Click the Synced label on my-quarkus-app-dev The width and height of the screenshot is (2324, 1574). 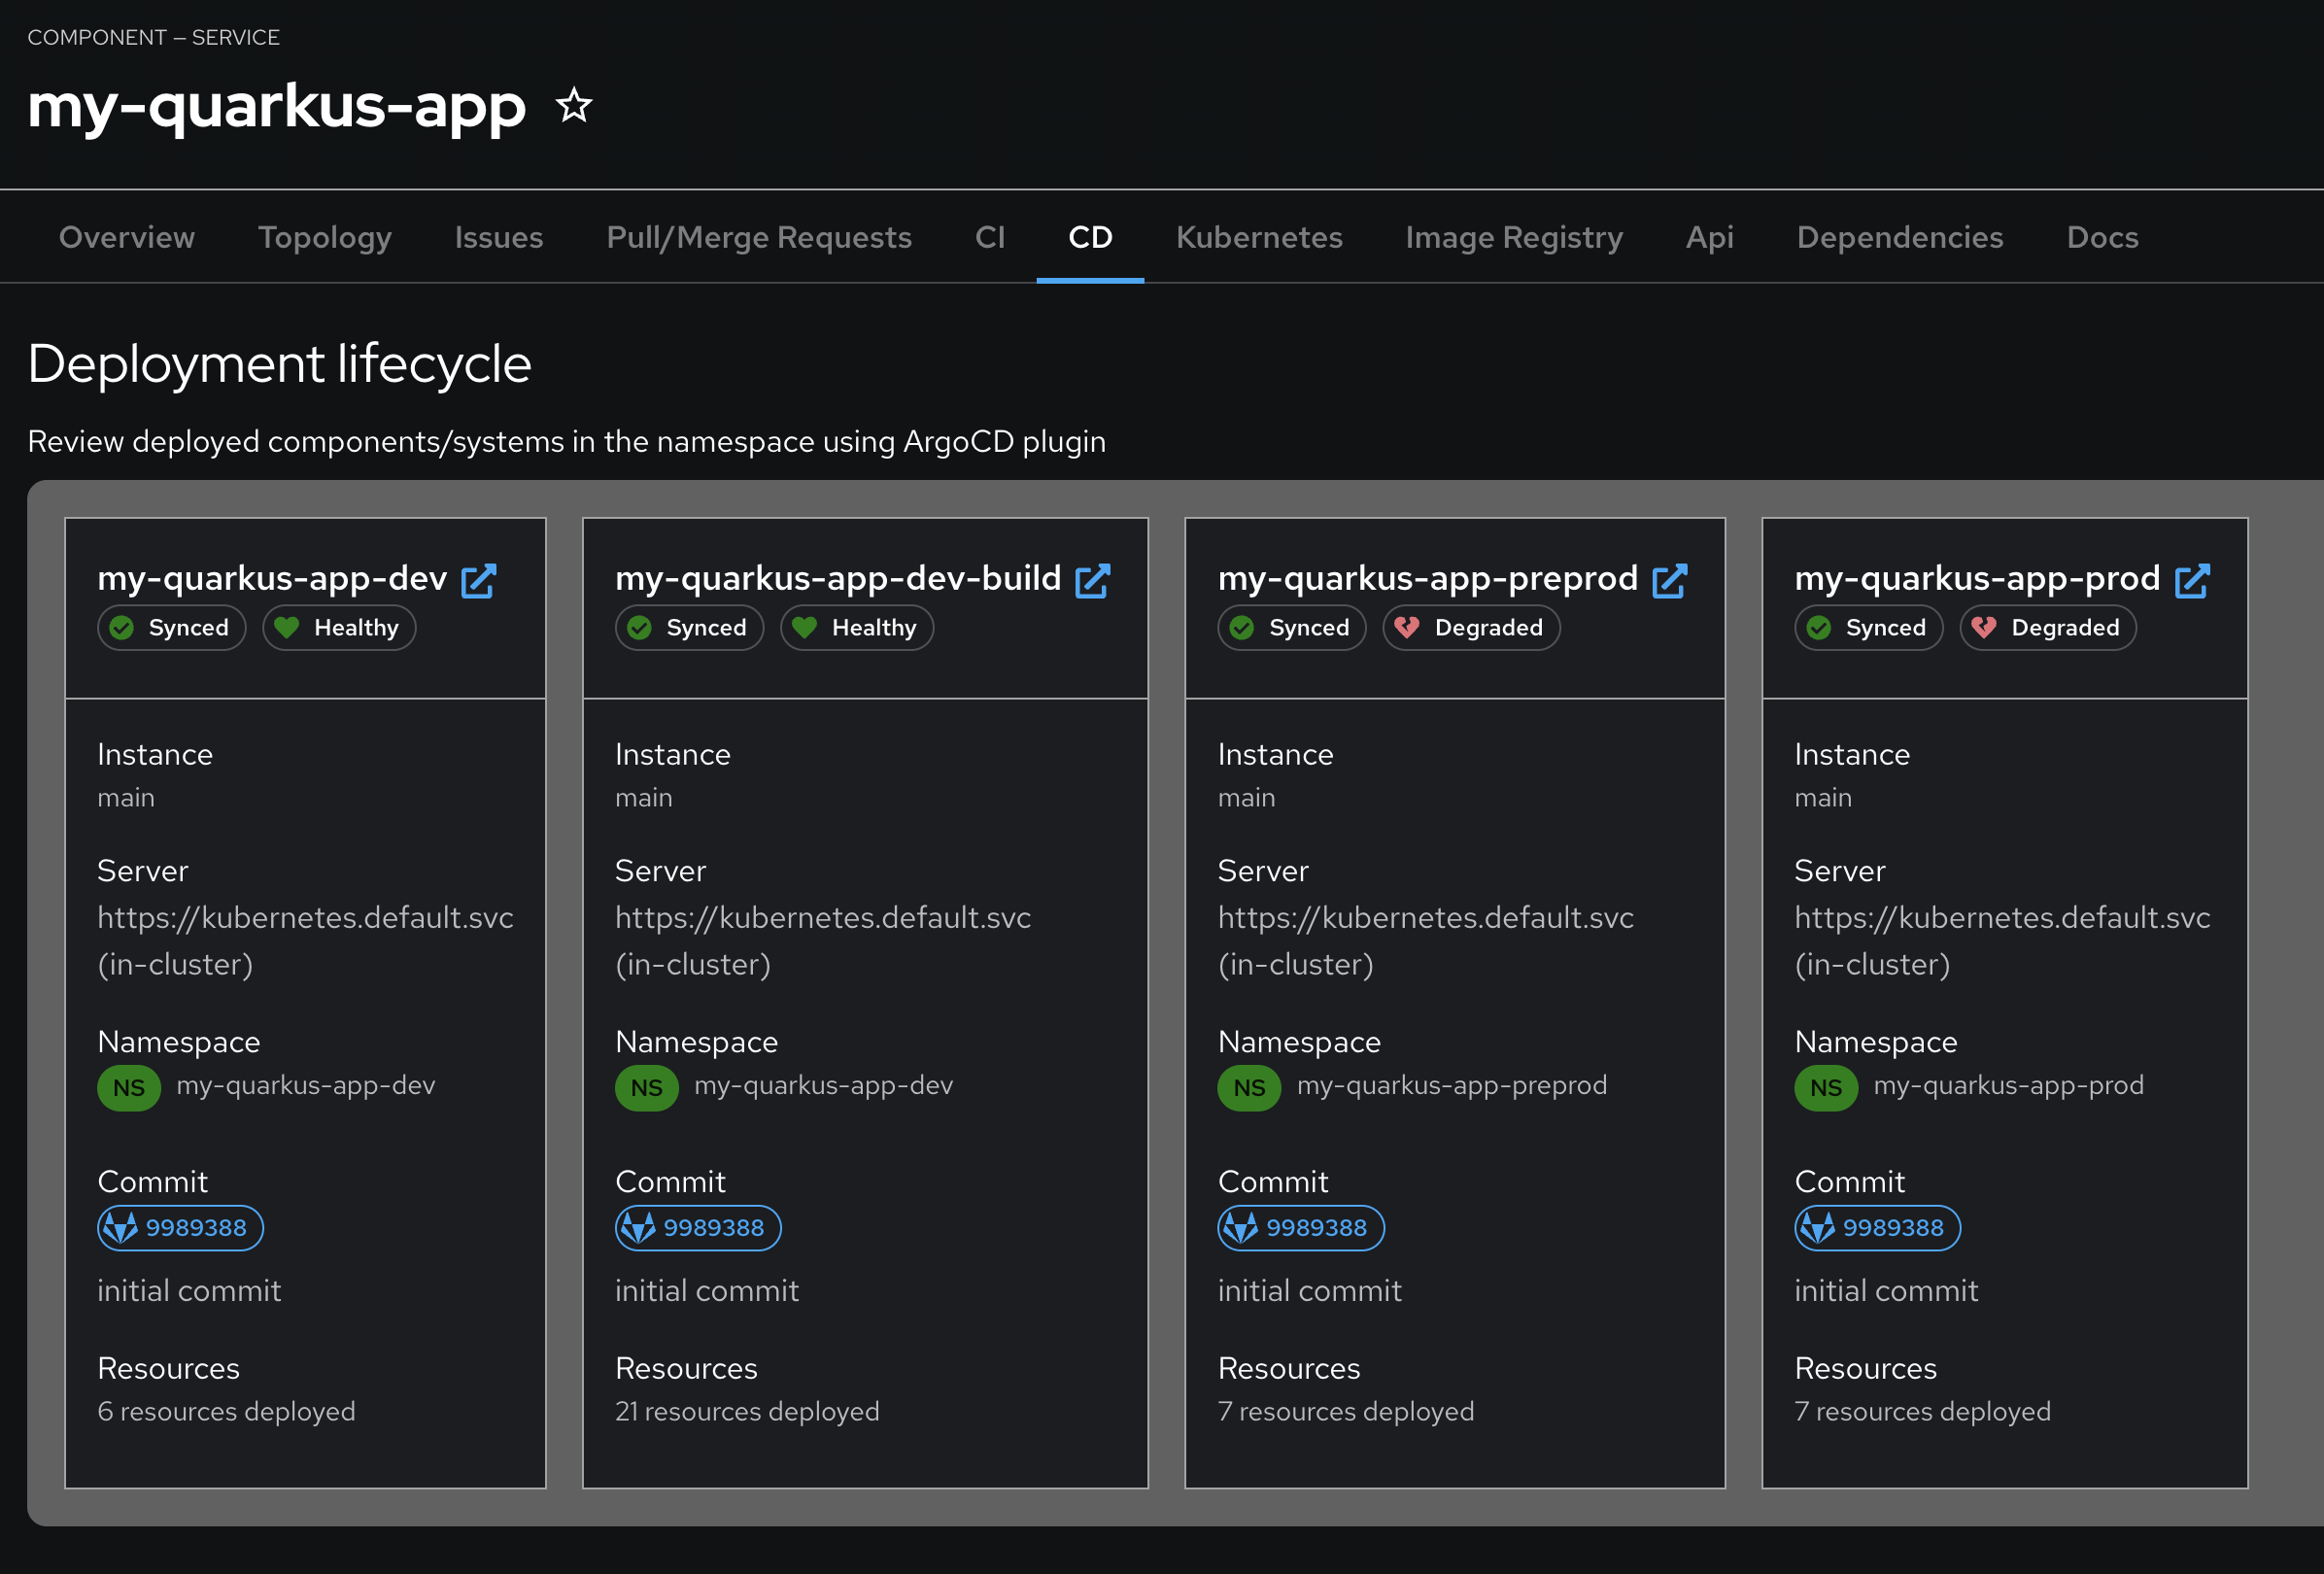(189, 628)
